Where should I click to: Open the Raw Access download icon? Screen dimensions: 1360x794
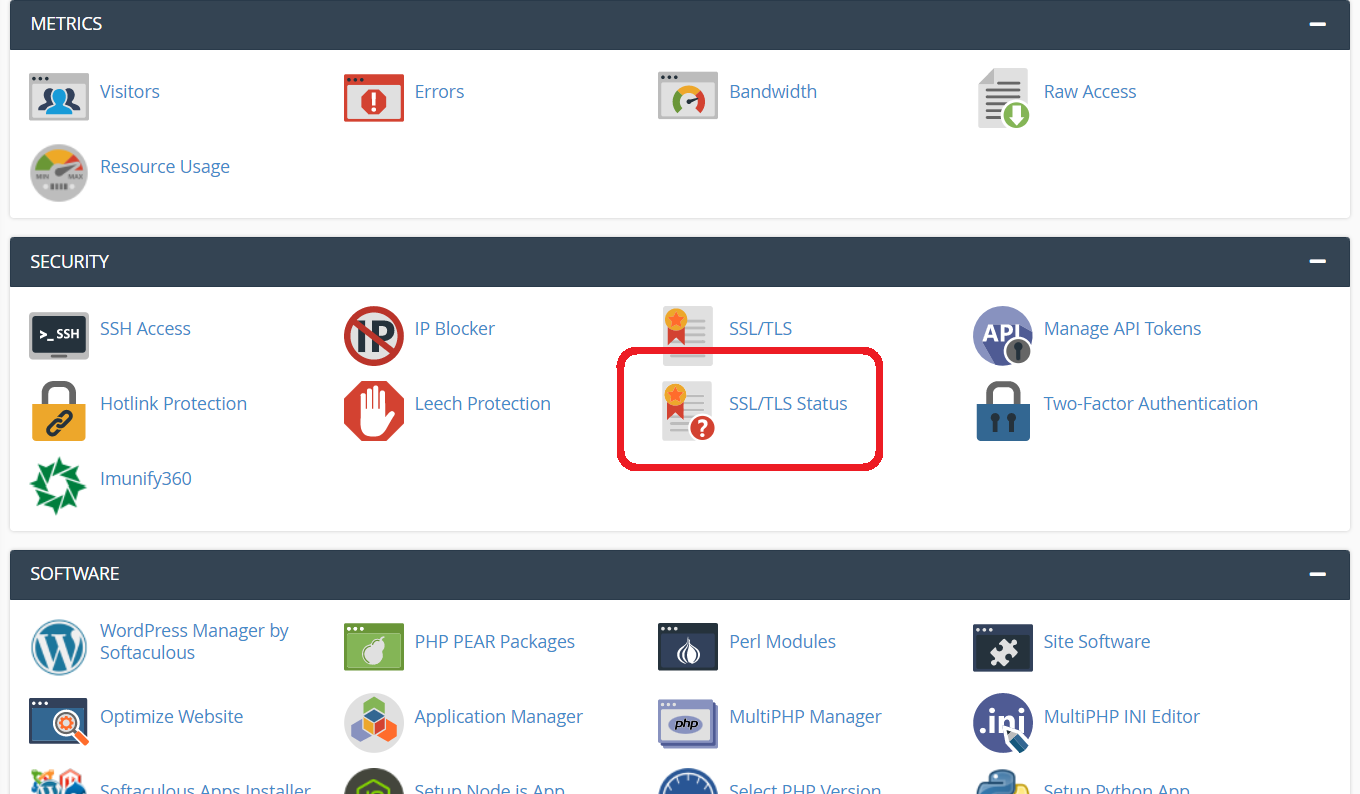tap(1003, 97)
